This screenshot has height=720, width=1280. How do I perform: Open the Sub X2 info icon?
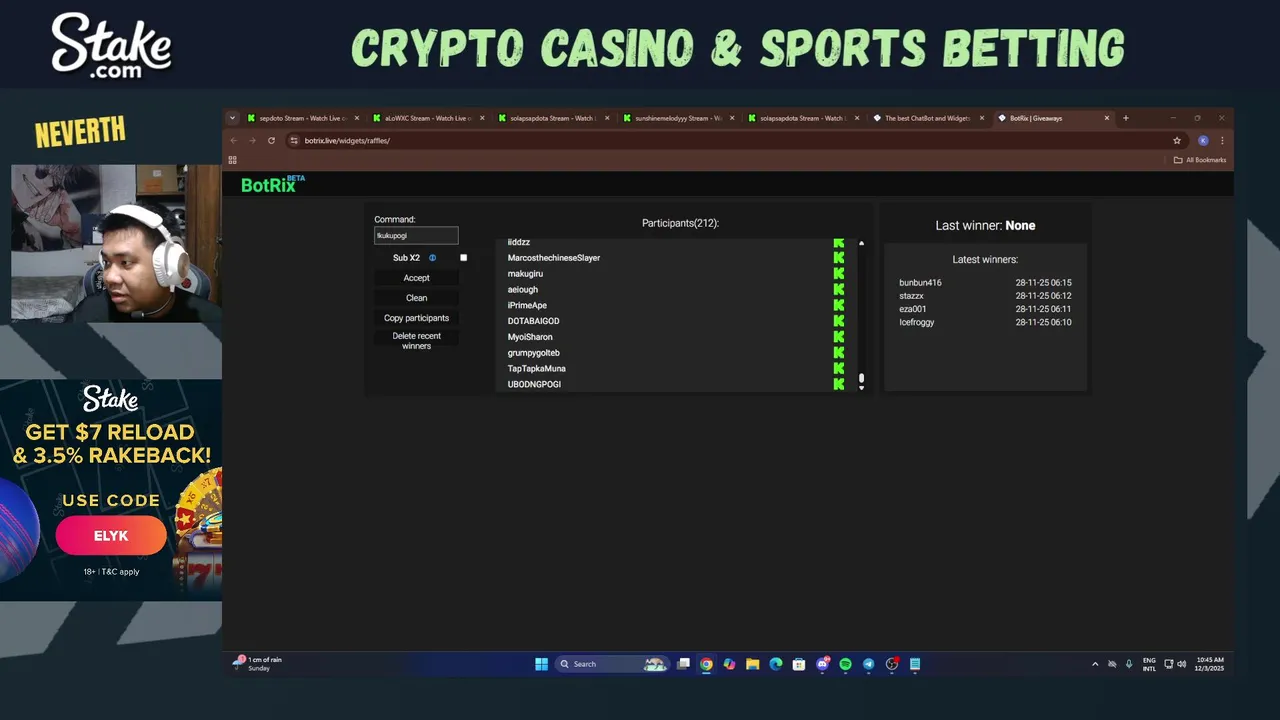click(x=432, y=258)
